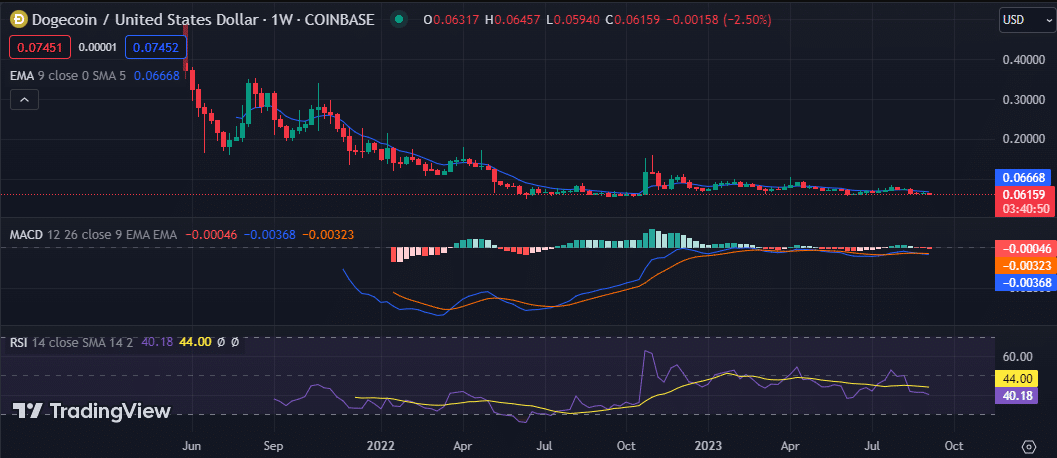Collapse the indicator legend with the chevron
Screen dimensions: 1057x458
24,101
